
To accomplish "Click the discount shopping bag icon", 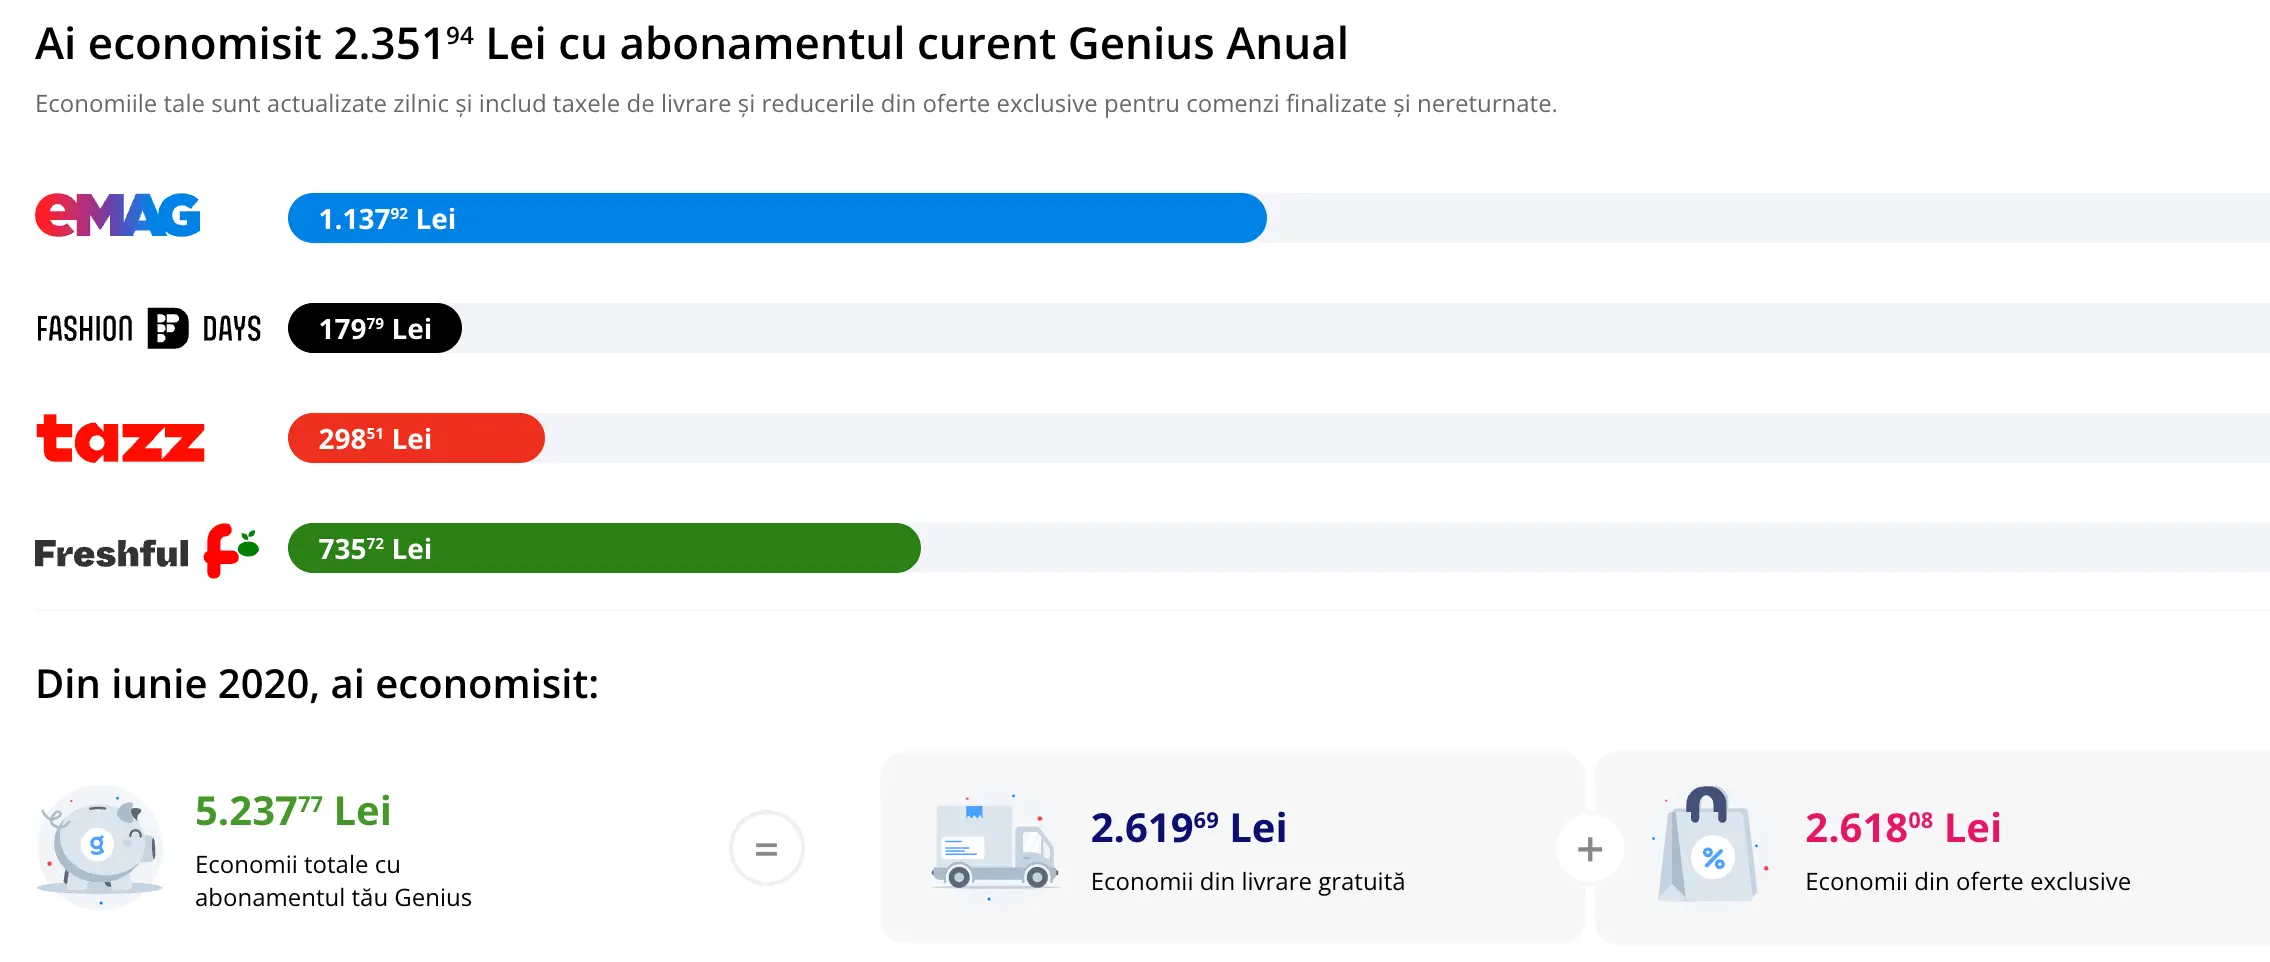I will (x=1710, y=846).
